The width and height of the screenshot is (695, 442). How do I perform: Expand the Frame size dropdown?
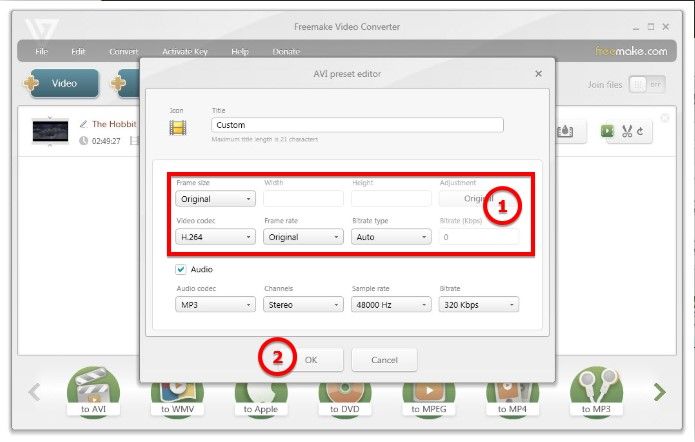(x=214, y=199)
